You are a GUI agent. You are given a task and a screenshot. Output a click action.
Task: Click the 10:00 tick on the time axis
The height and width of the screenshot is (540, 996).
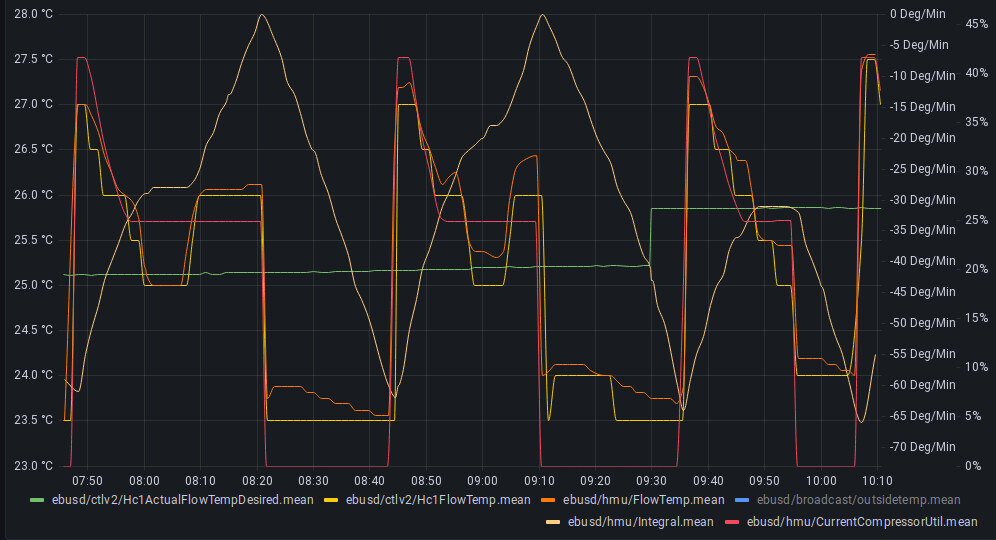click(820, 479)
